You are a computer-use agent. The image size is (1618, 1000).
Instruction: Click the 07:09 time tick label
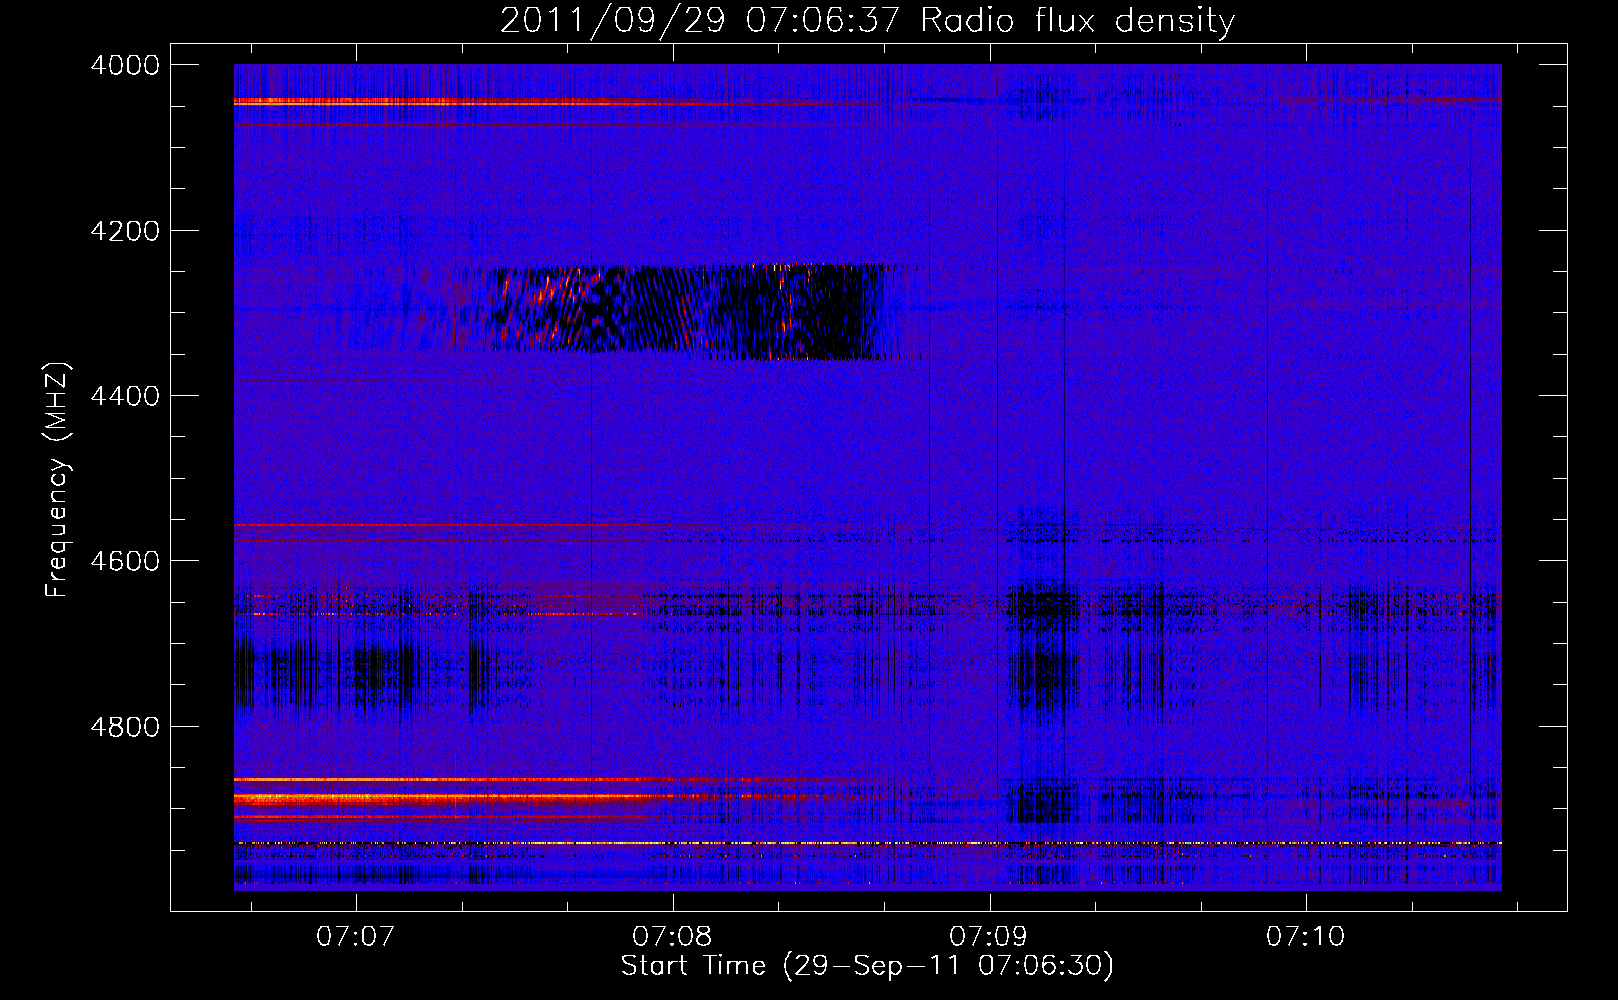tap(989, 936)
